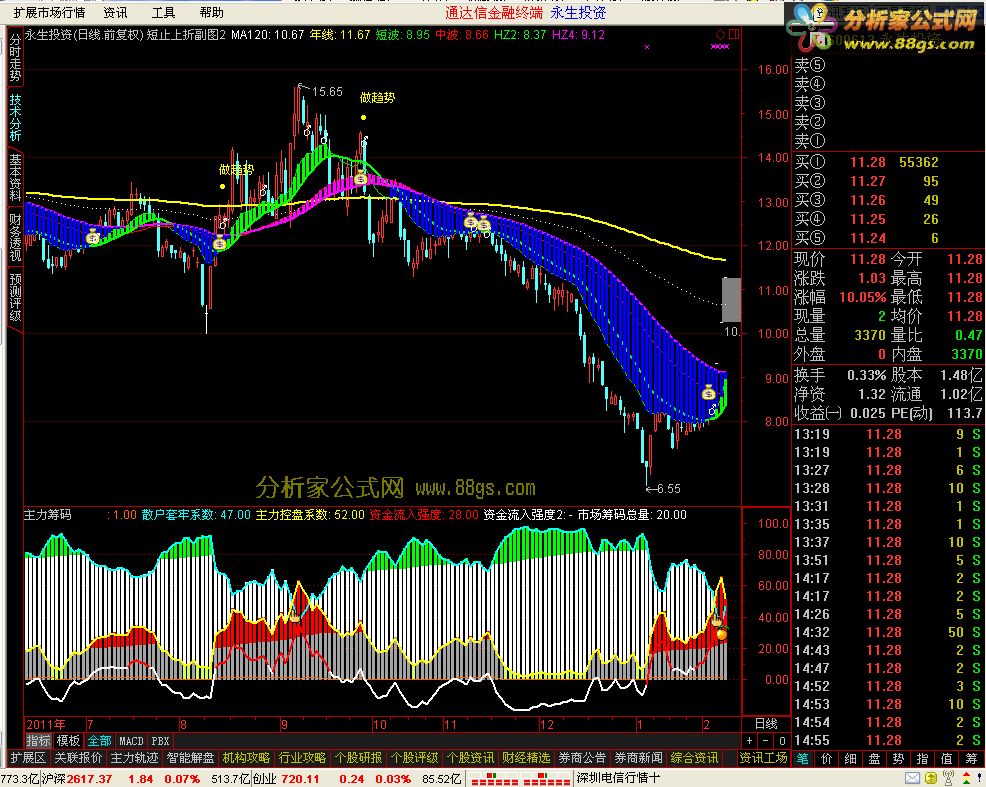986x787 pixels.
Task: Click the 0 reset button under 日线
Action: [x=782, y=740]
